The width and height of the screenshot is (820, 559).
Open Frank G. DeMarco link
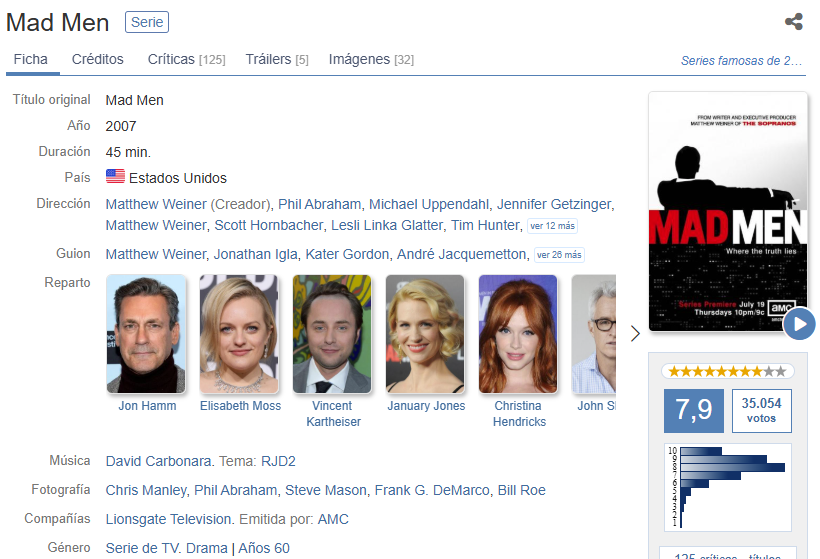click(x=432, y=490)
